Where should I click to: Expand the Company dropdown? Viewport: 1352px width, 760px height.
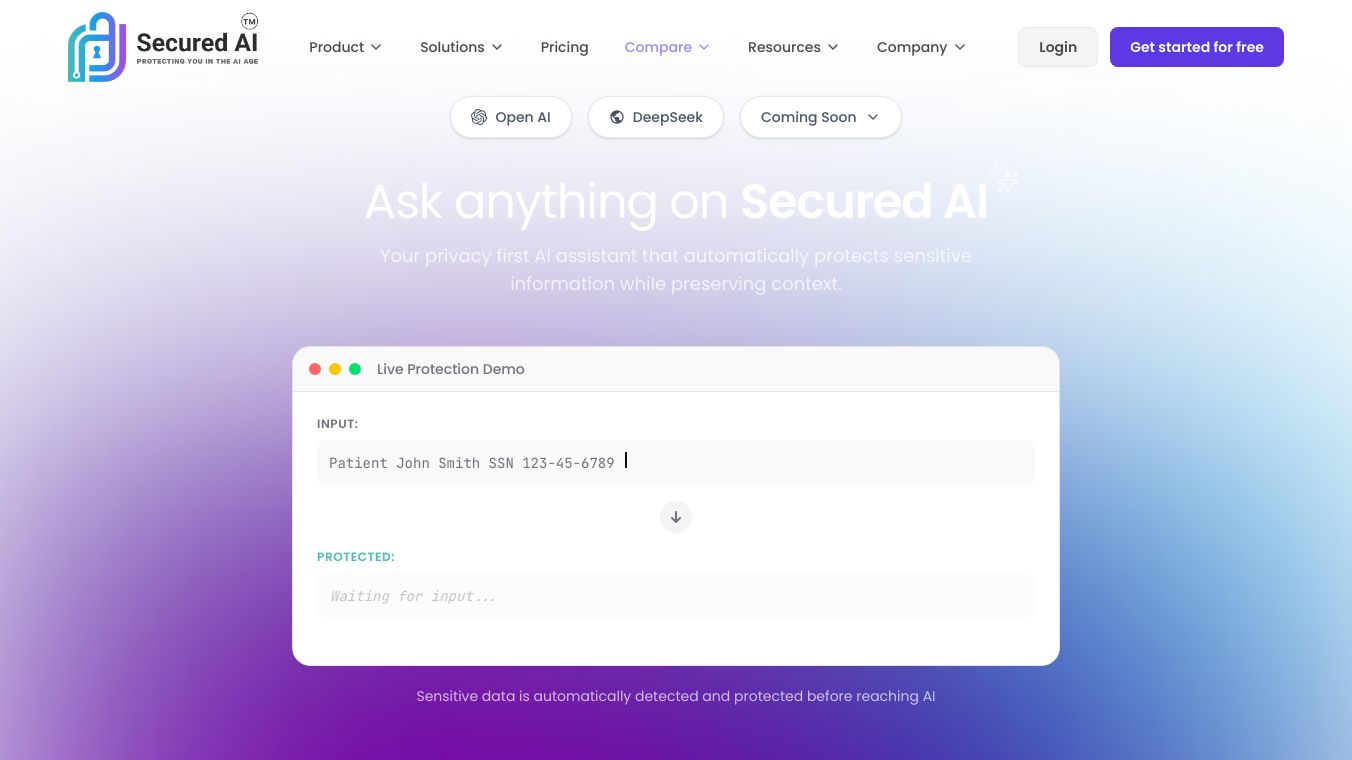point(920,47)
